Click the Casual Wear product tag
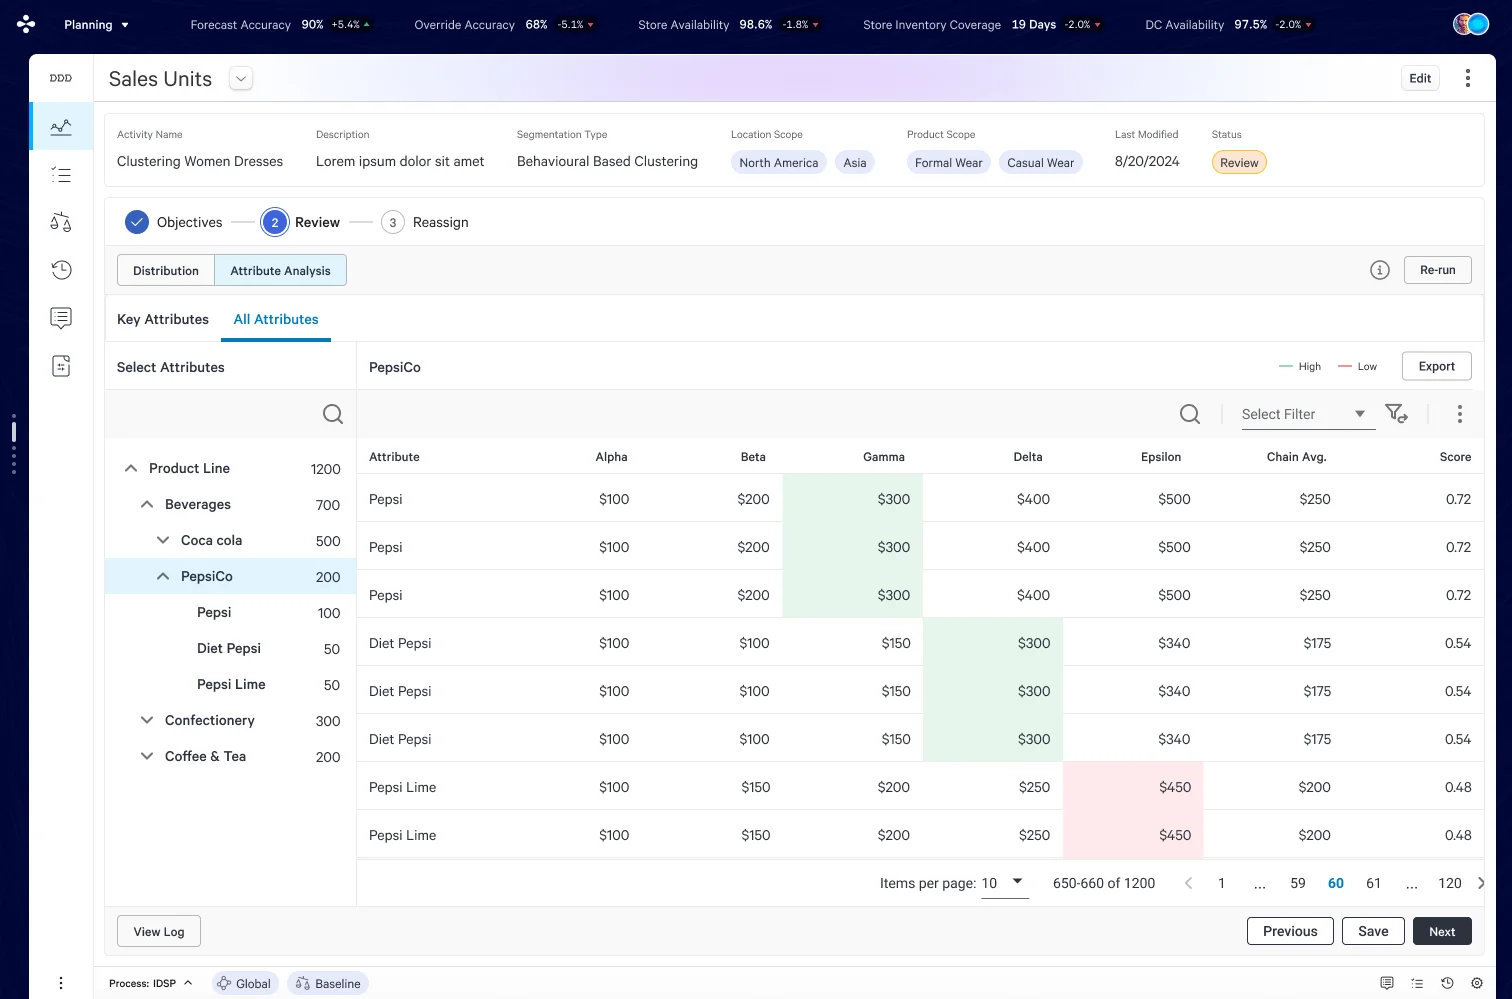 (x=1041, y=162)
